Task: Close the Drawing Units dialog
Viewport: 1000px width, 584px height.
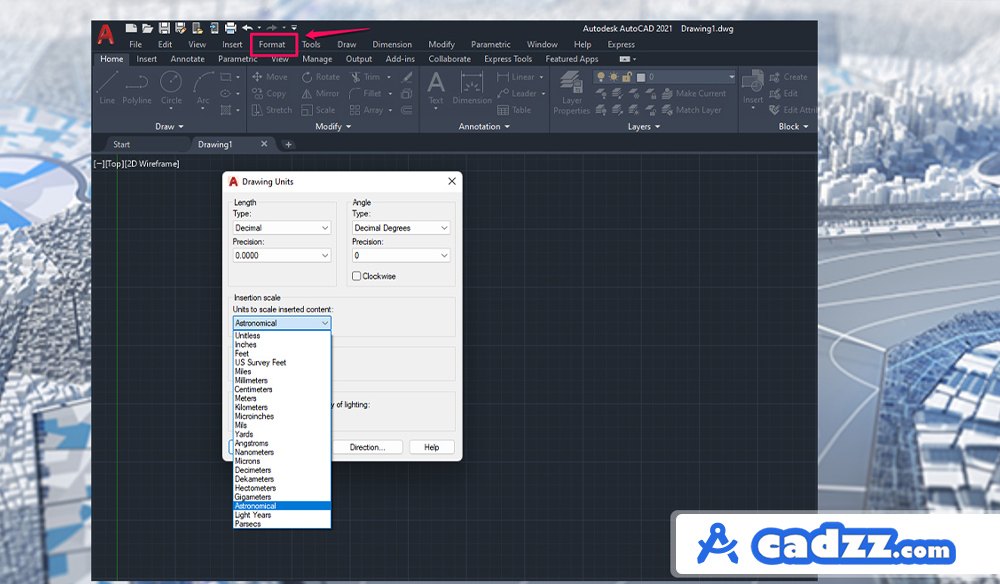Action: pyautogui.click(x=452, y=181)
